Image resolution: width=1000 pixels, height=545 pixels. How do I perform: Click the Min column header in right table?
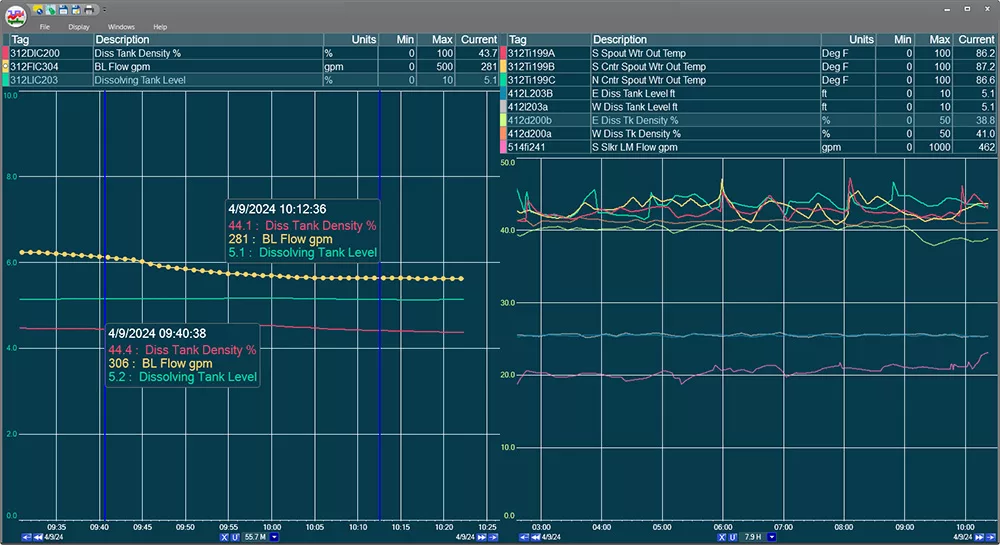[895, 40]
